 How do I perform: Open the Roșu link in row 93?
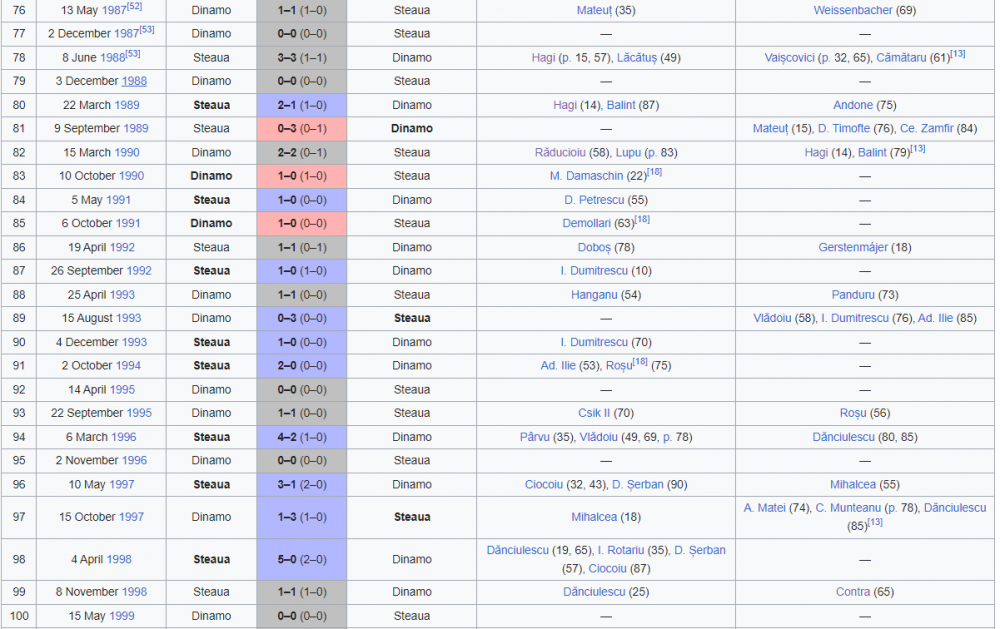[853, 413]
